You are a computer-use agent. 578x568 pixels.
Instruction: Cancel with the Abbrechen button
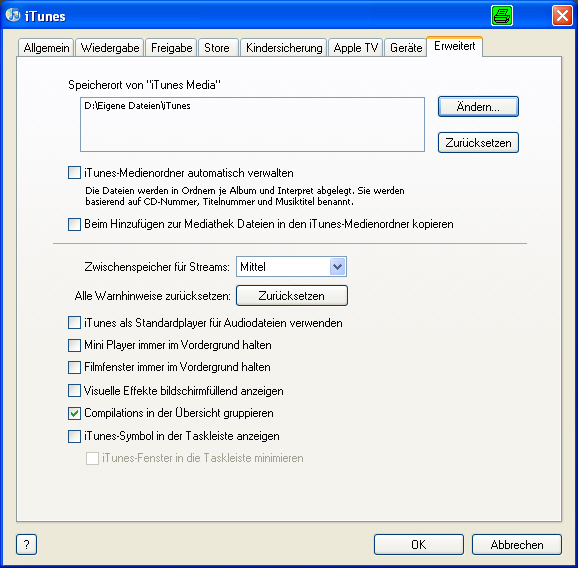(517, 544)
